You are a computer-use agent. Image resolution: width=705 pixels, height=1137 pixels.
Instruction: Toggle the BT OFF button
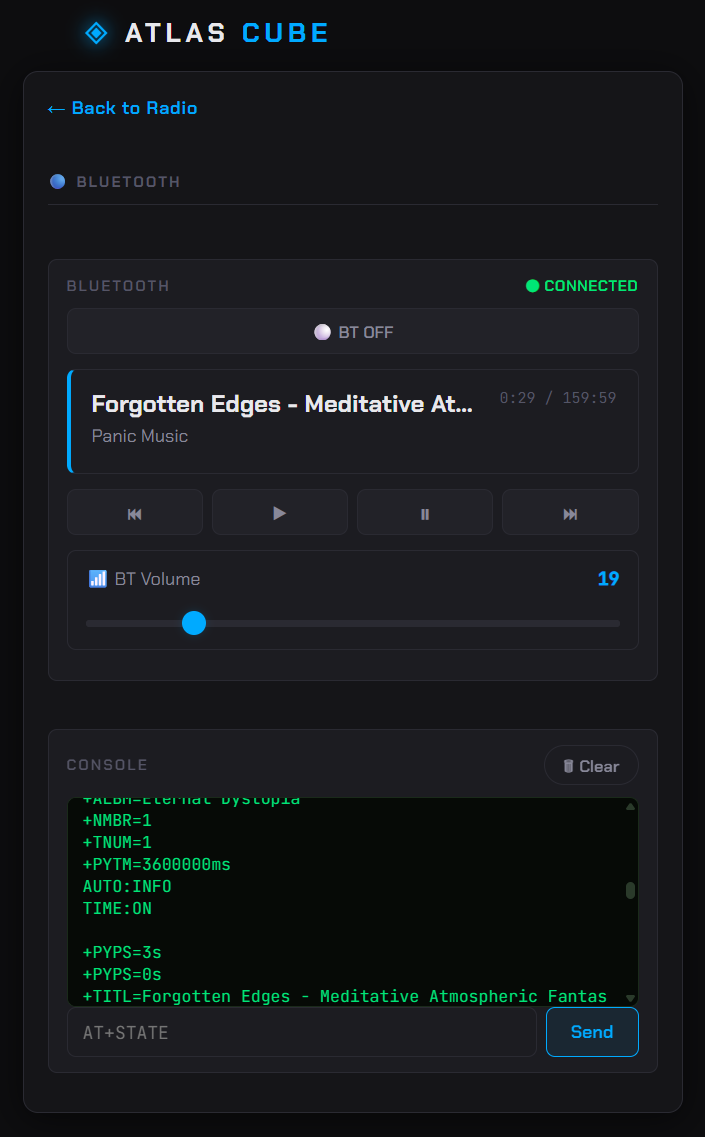[x=352, y=331]
